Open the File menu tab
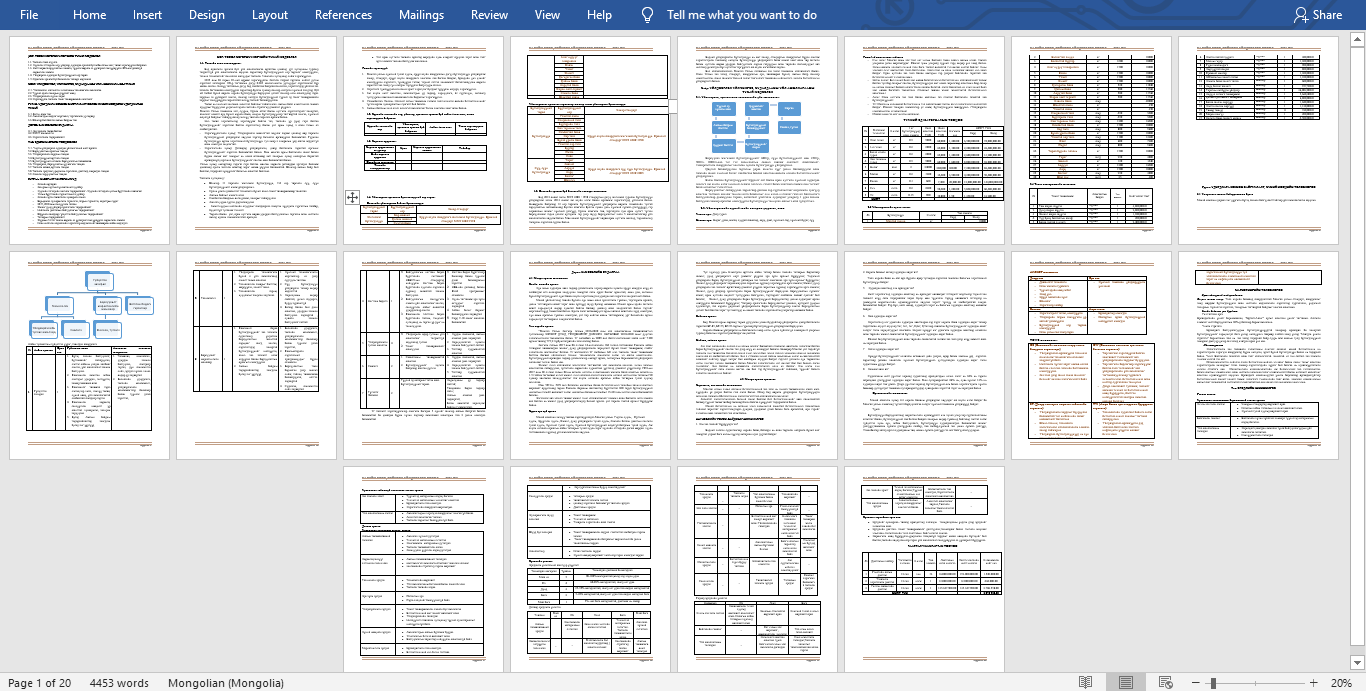The height and width of the screenshot is (691, 1366). (x=29, y=15)
